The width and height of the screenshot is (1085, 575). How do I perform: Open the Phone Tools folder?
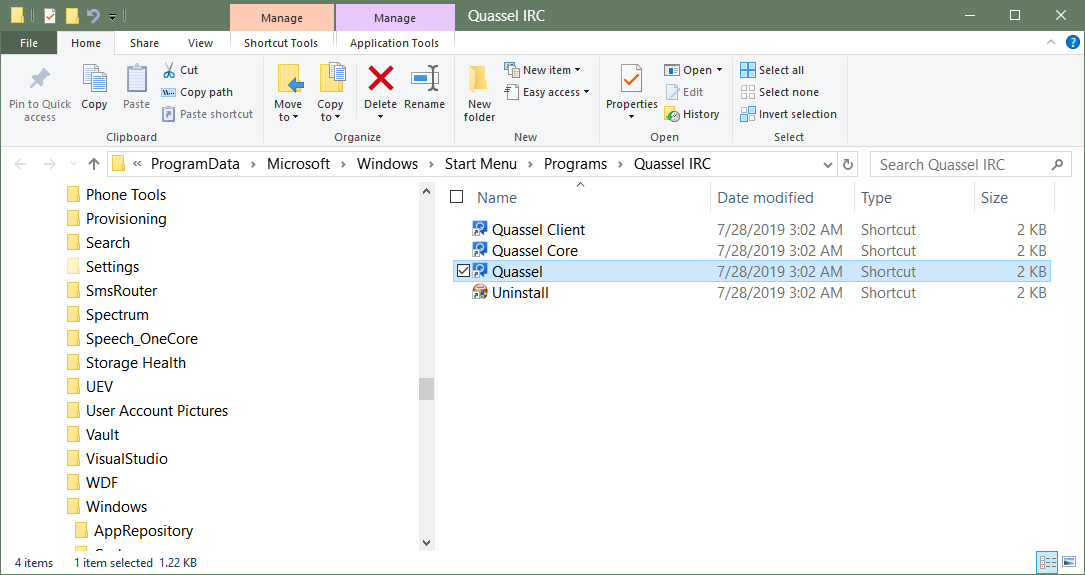116,194
